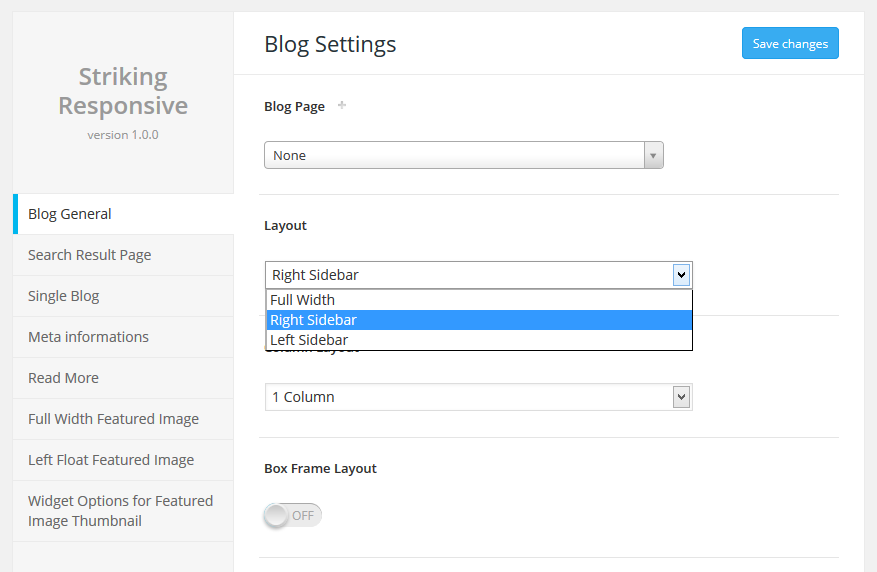Go to the Single Blog section
The width and height of the screenshot is (877, 572).
tap(64, 296)
